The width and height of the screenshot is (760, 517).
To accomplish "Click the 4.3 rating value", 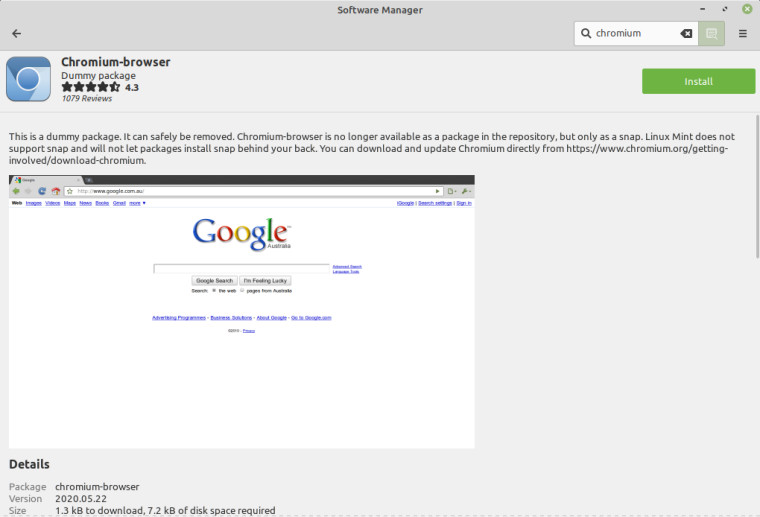I will tap(132, 88).
